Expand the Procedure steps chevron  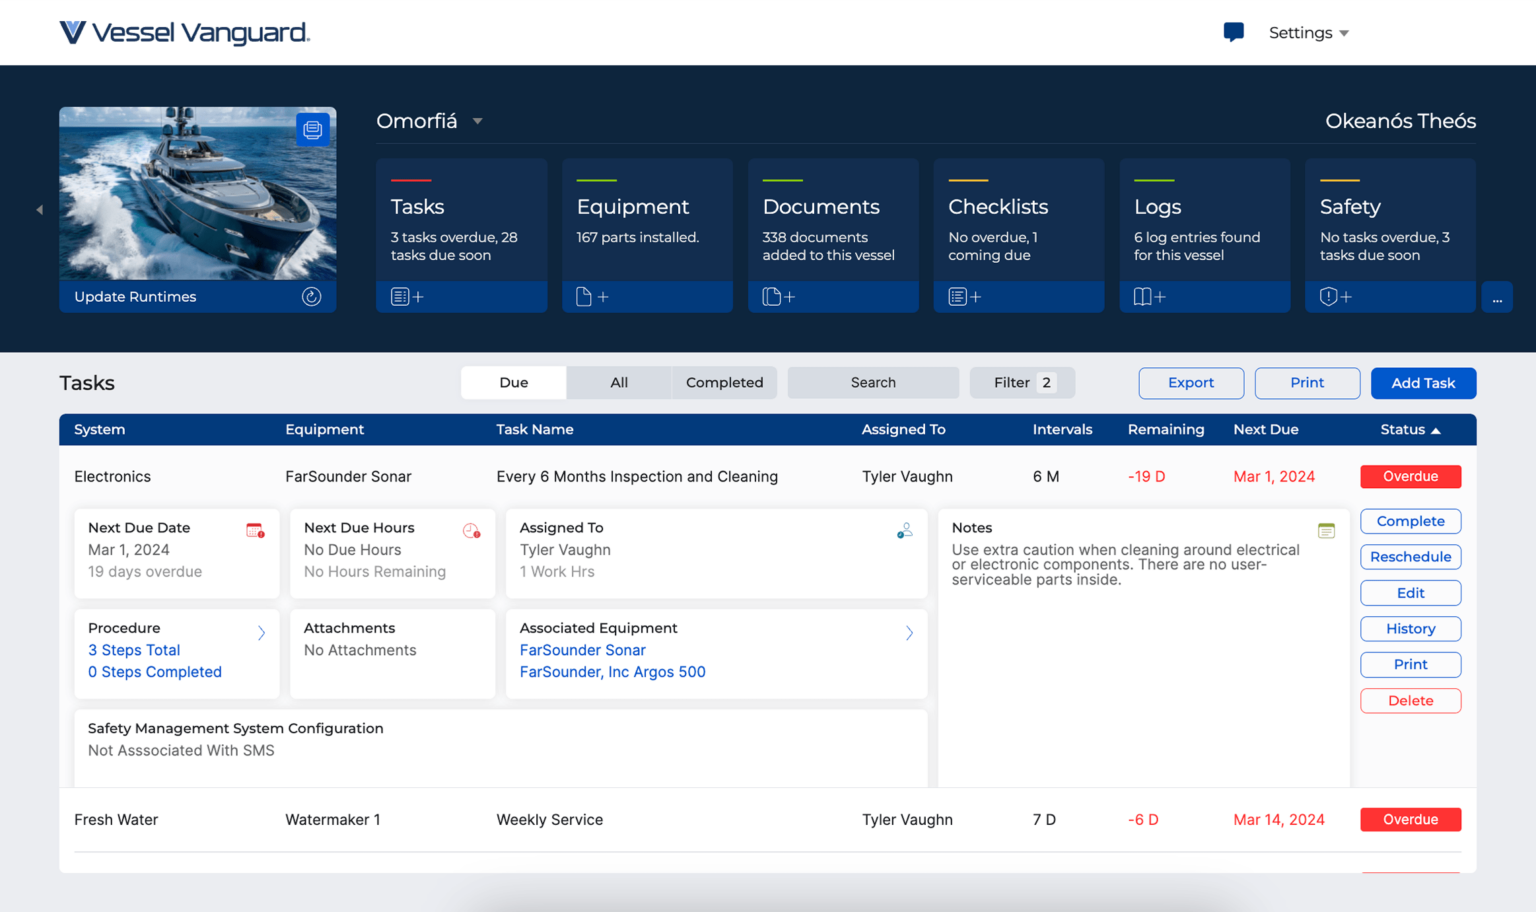tap(261, 632)
